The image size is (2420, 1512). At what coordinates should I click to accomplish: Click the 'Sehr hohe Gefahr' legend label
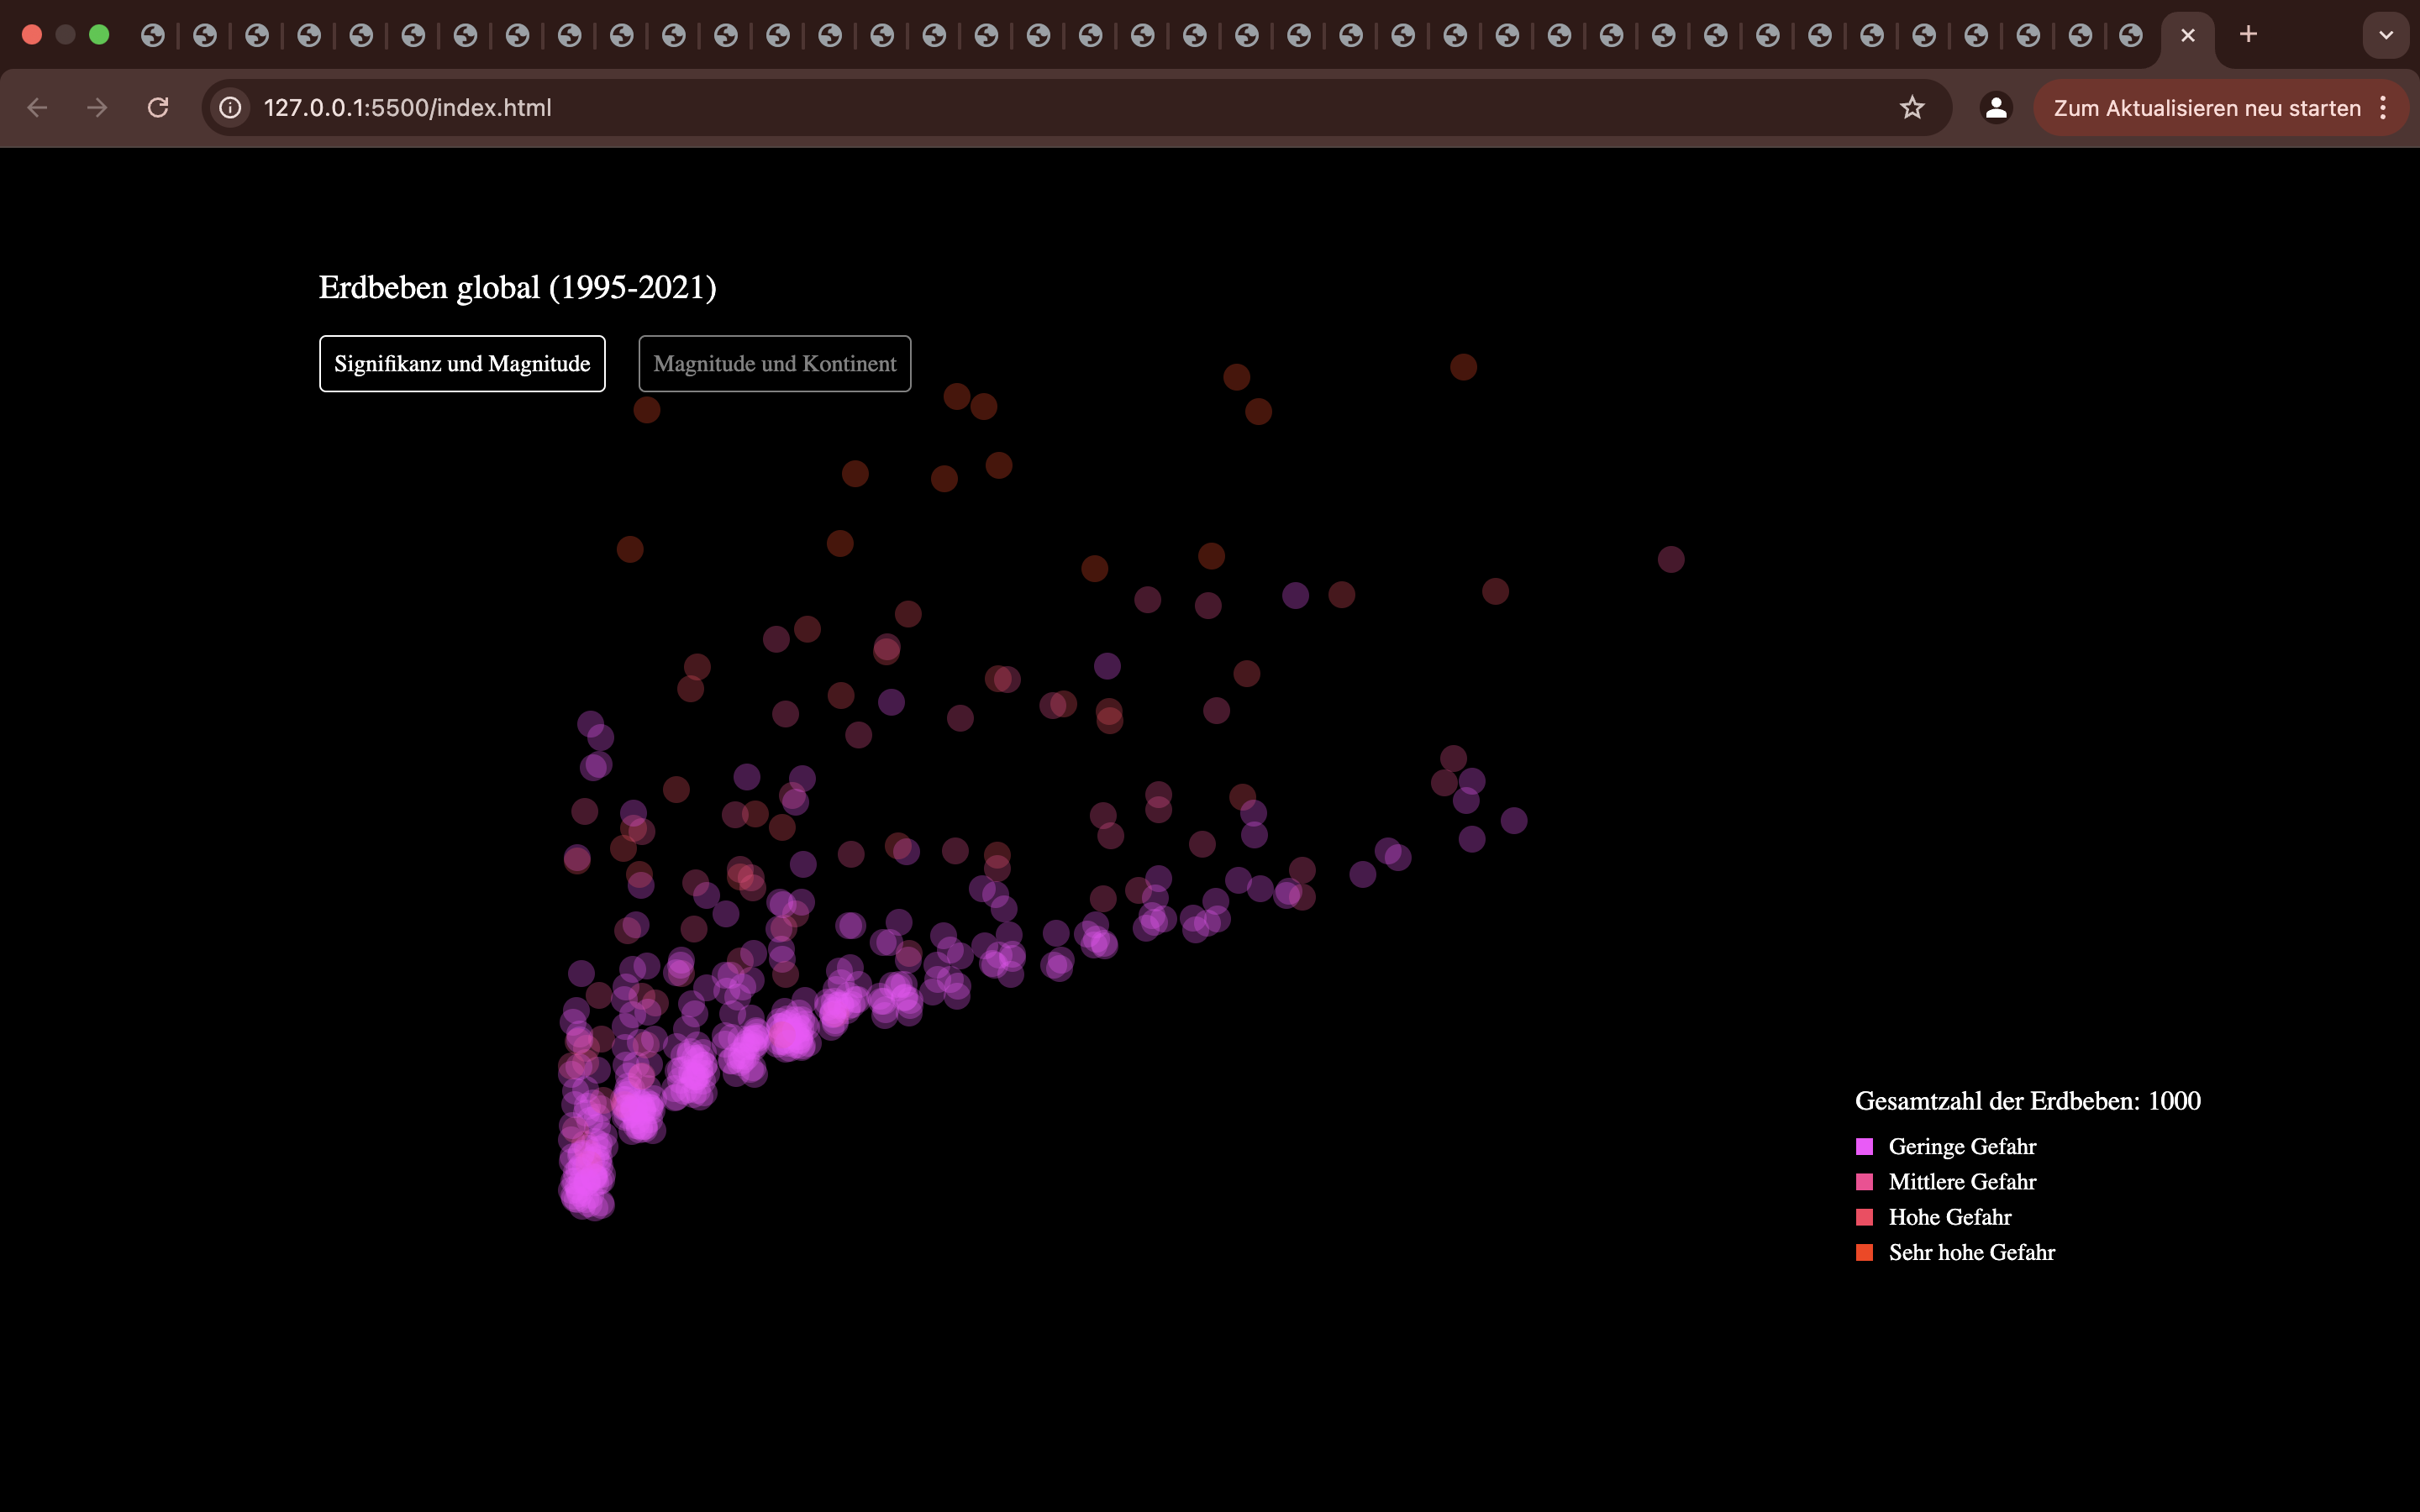point(1971,1253)
